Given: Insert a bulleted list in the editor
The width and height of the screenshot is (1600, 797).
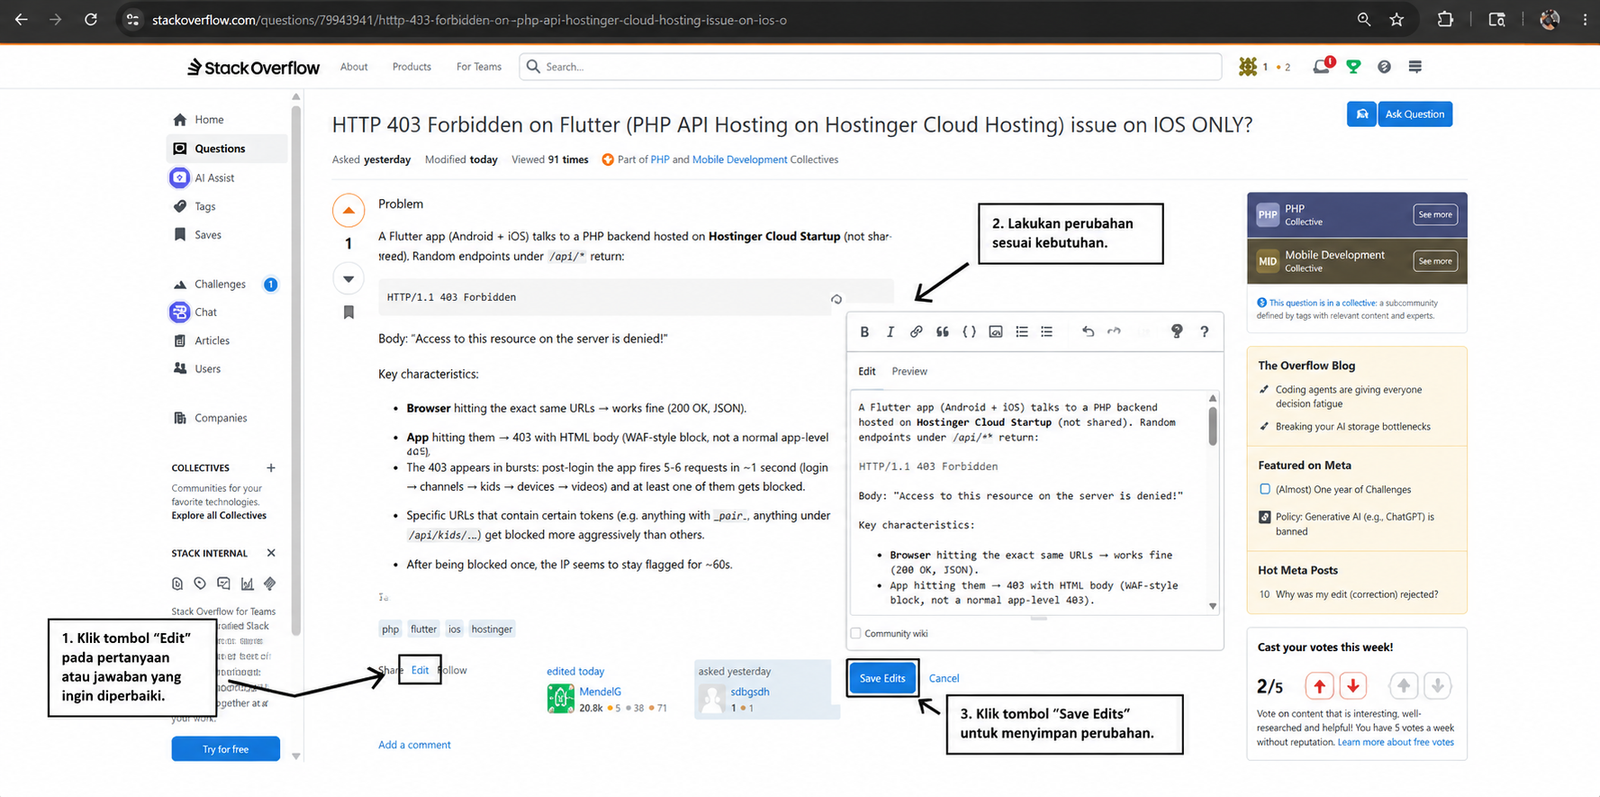Looking at the screenshot, I should (x=1047, y=332).
